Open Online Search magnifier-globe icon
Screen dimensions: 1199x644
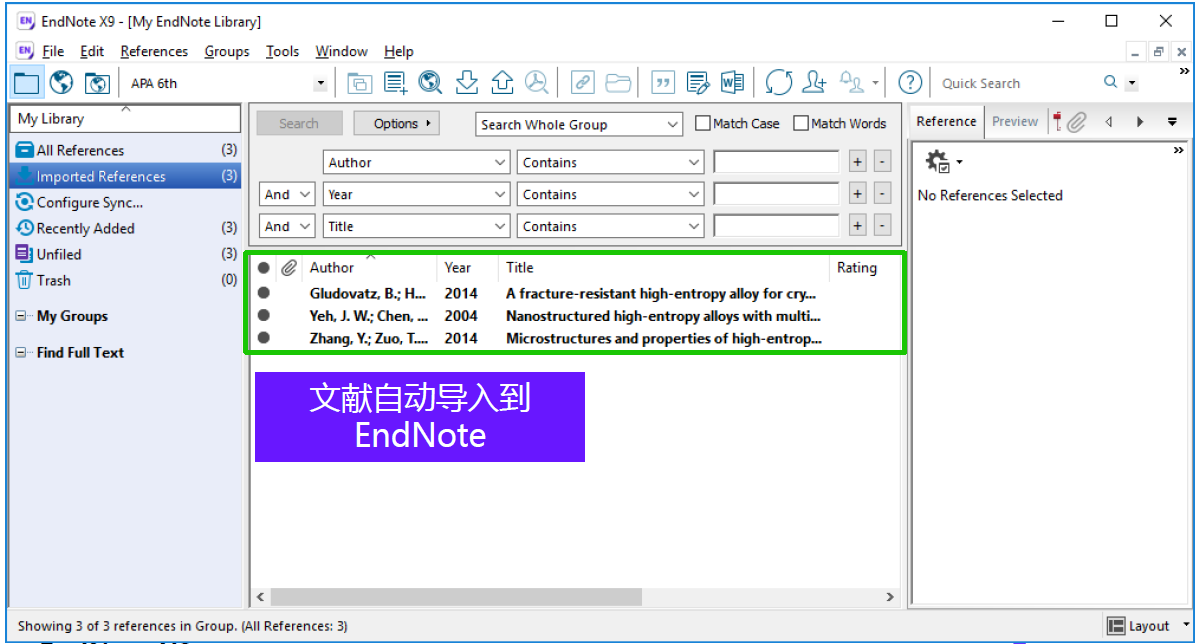click(x=430, y=83)
